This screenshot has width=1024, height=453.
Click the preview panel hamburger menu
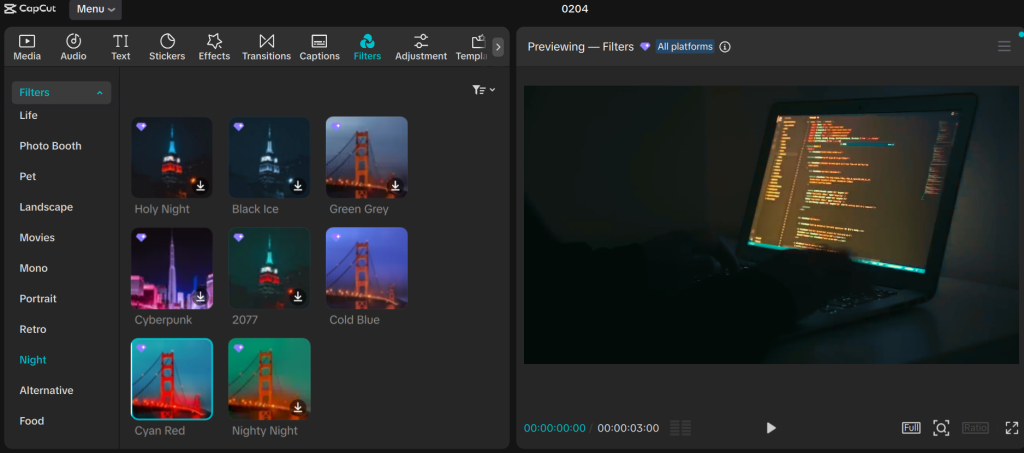(1004, 47)
